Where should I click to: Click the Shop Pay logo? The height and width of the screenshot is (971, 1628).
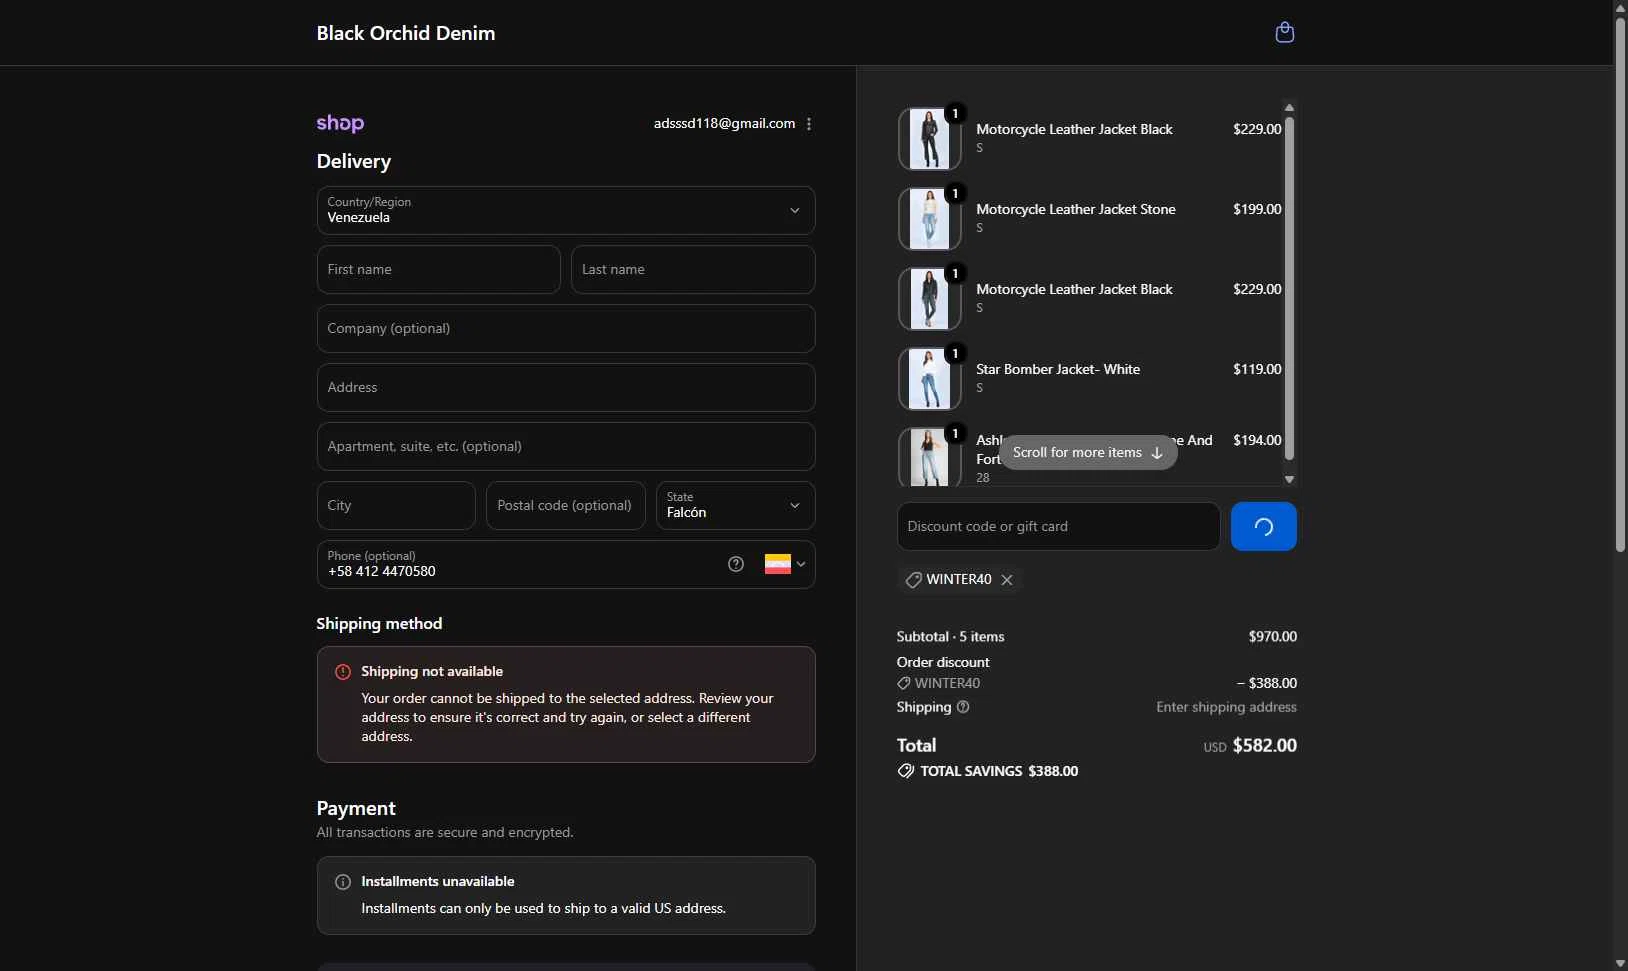click(340, 123)
